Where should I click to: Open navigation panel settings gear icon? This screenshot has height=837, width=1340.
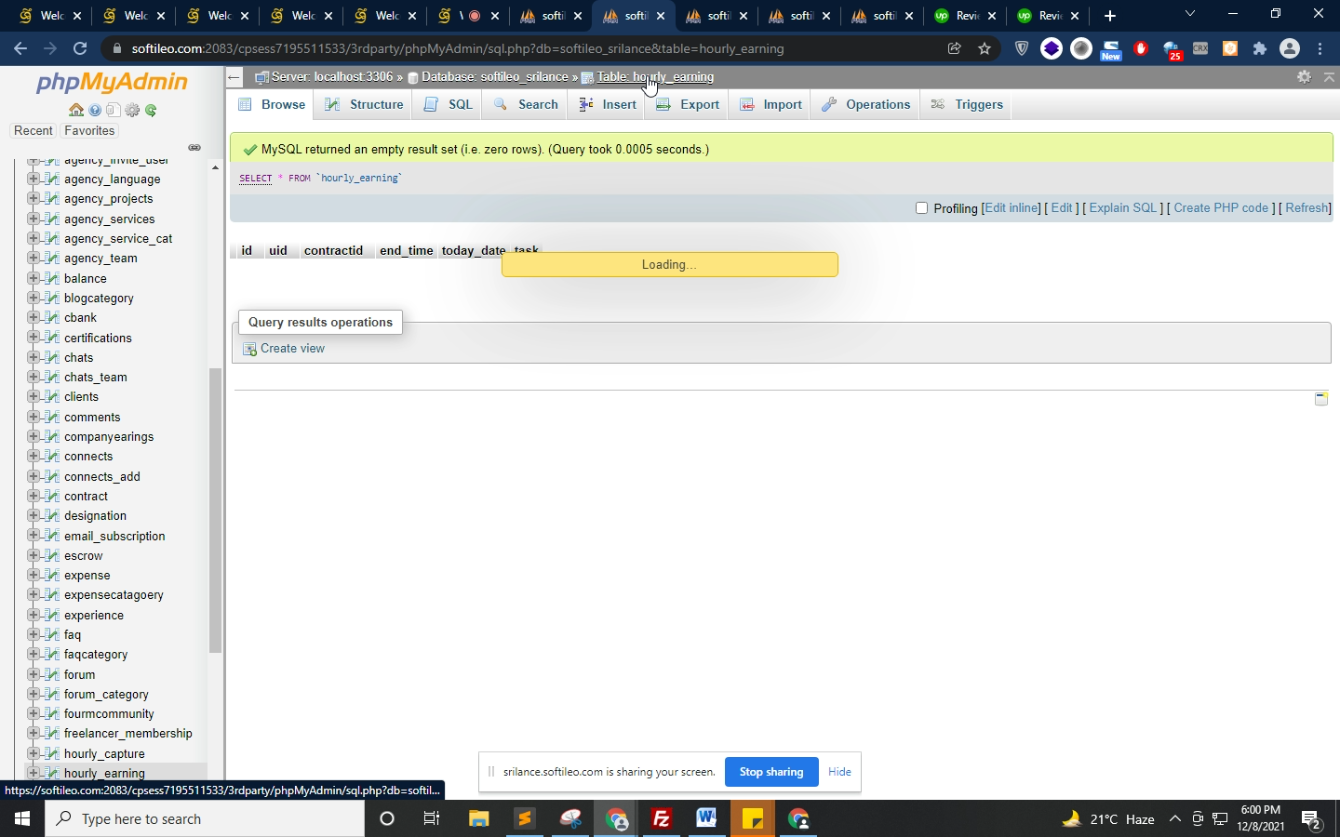(132, 111)
